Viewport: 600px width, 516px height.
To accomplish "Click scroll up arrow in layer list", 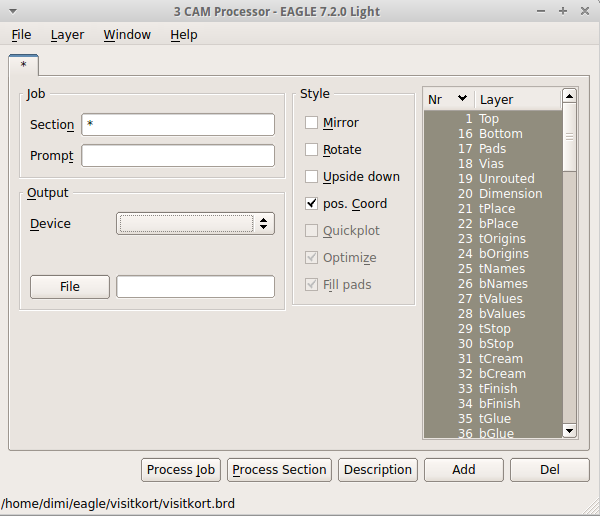I will 569,96.
